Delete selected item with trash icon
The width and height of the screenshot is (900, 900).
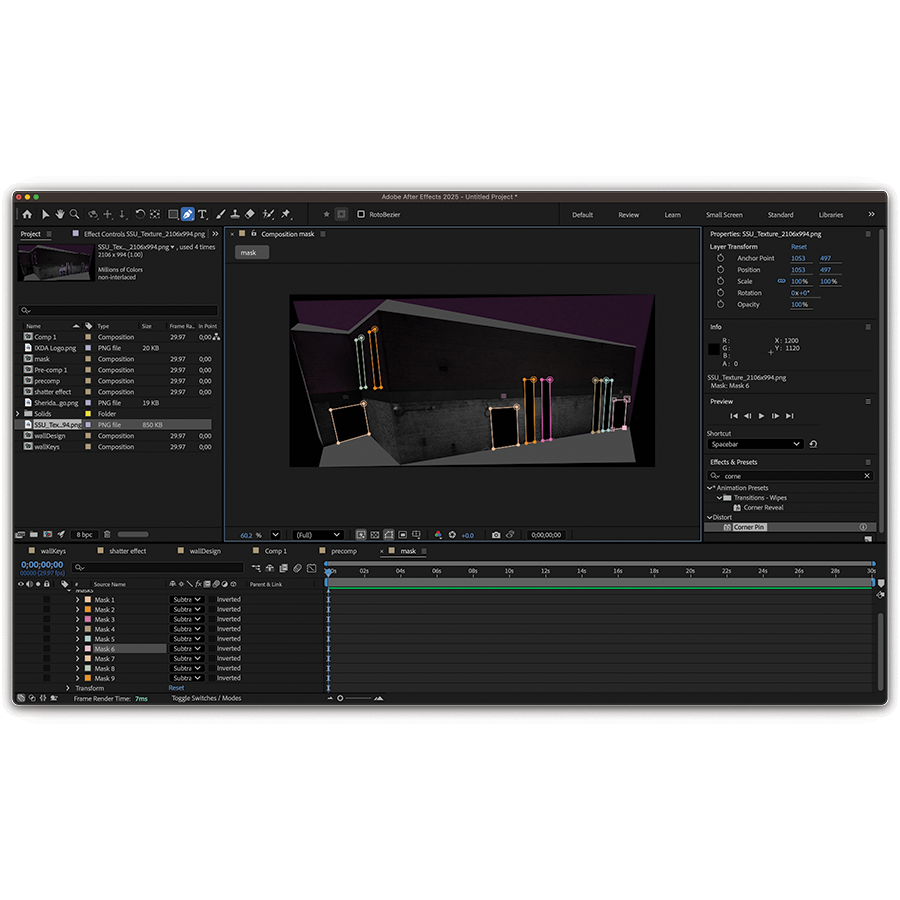pyautogui.click(x=108, y=534)
